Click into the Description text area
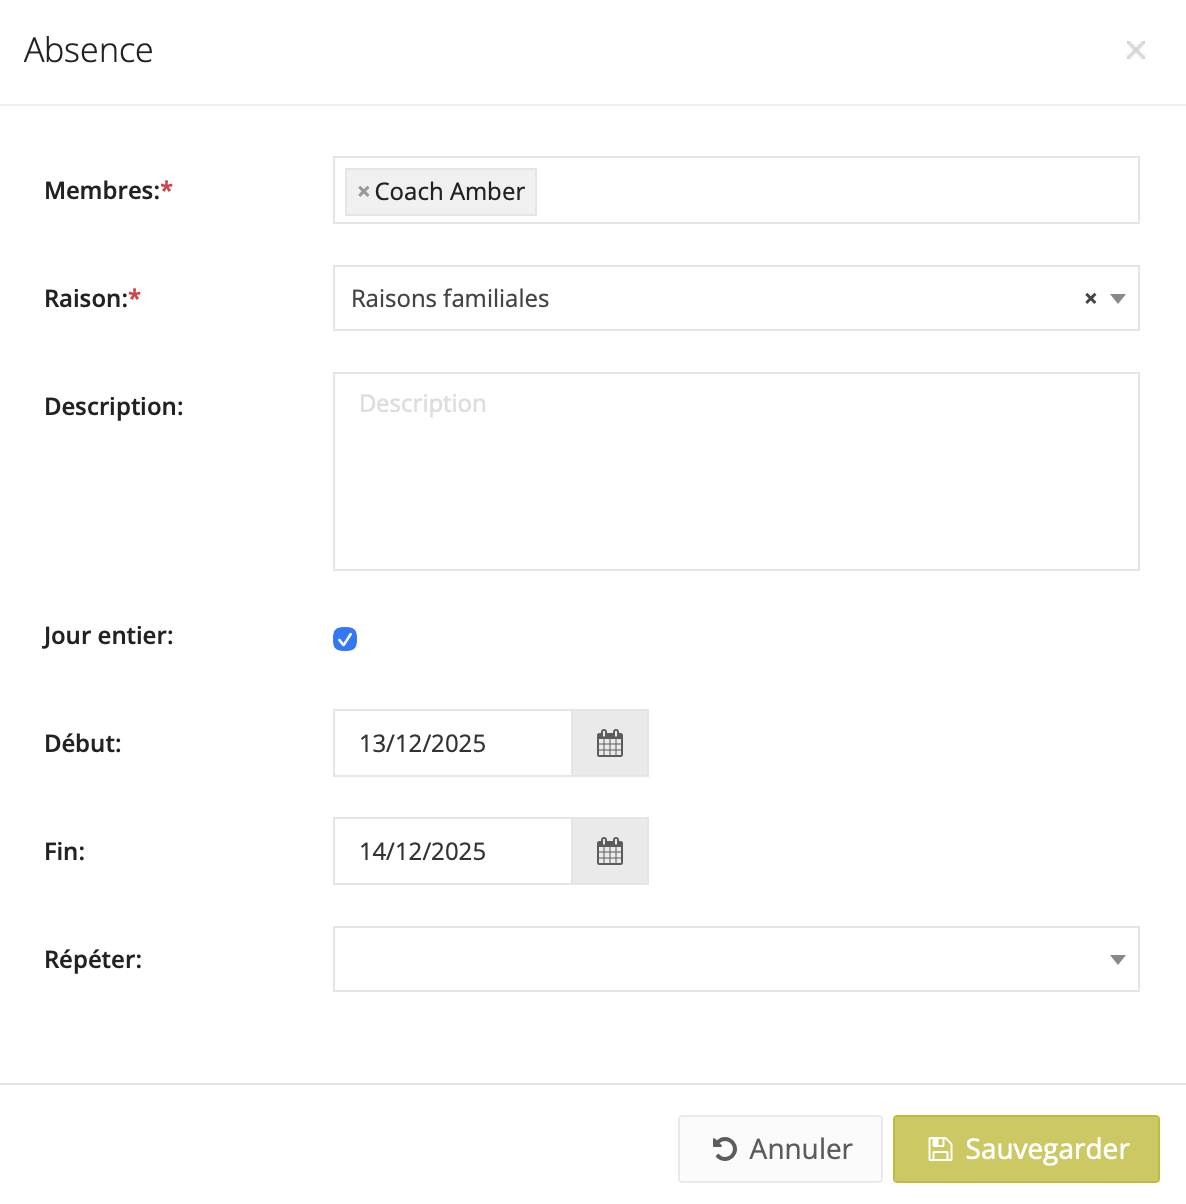1186x1204 pixels. click(735, 471)
